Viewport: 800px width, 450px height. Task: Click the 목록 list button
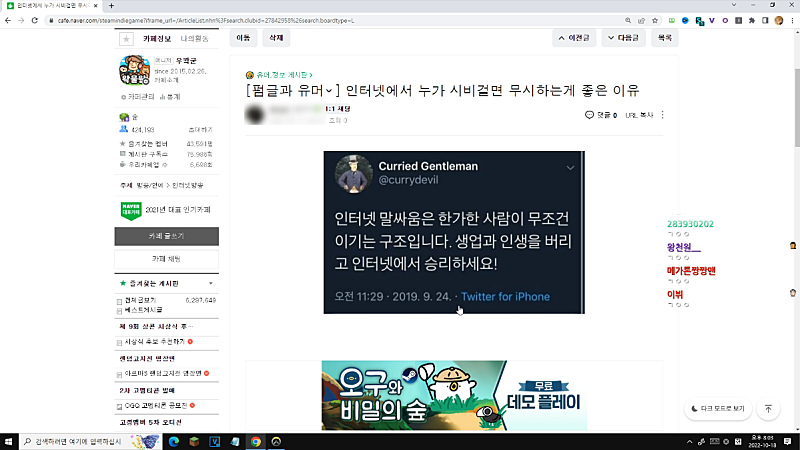(664, 37)
